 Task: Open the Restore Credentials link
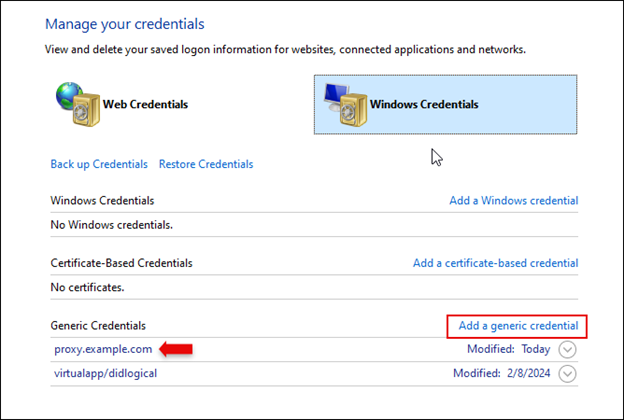pyautogui.click(x=206, y=164)
